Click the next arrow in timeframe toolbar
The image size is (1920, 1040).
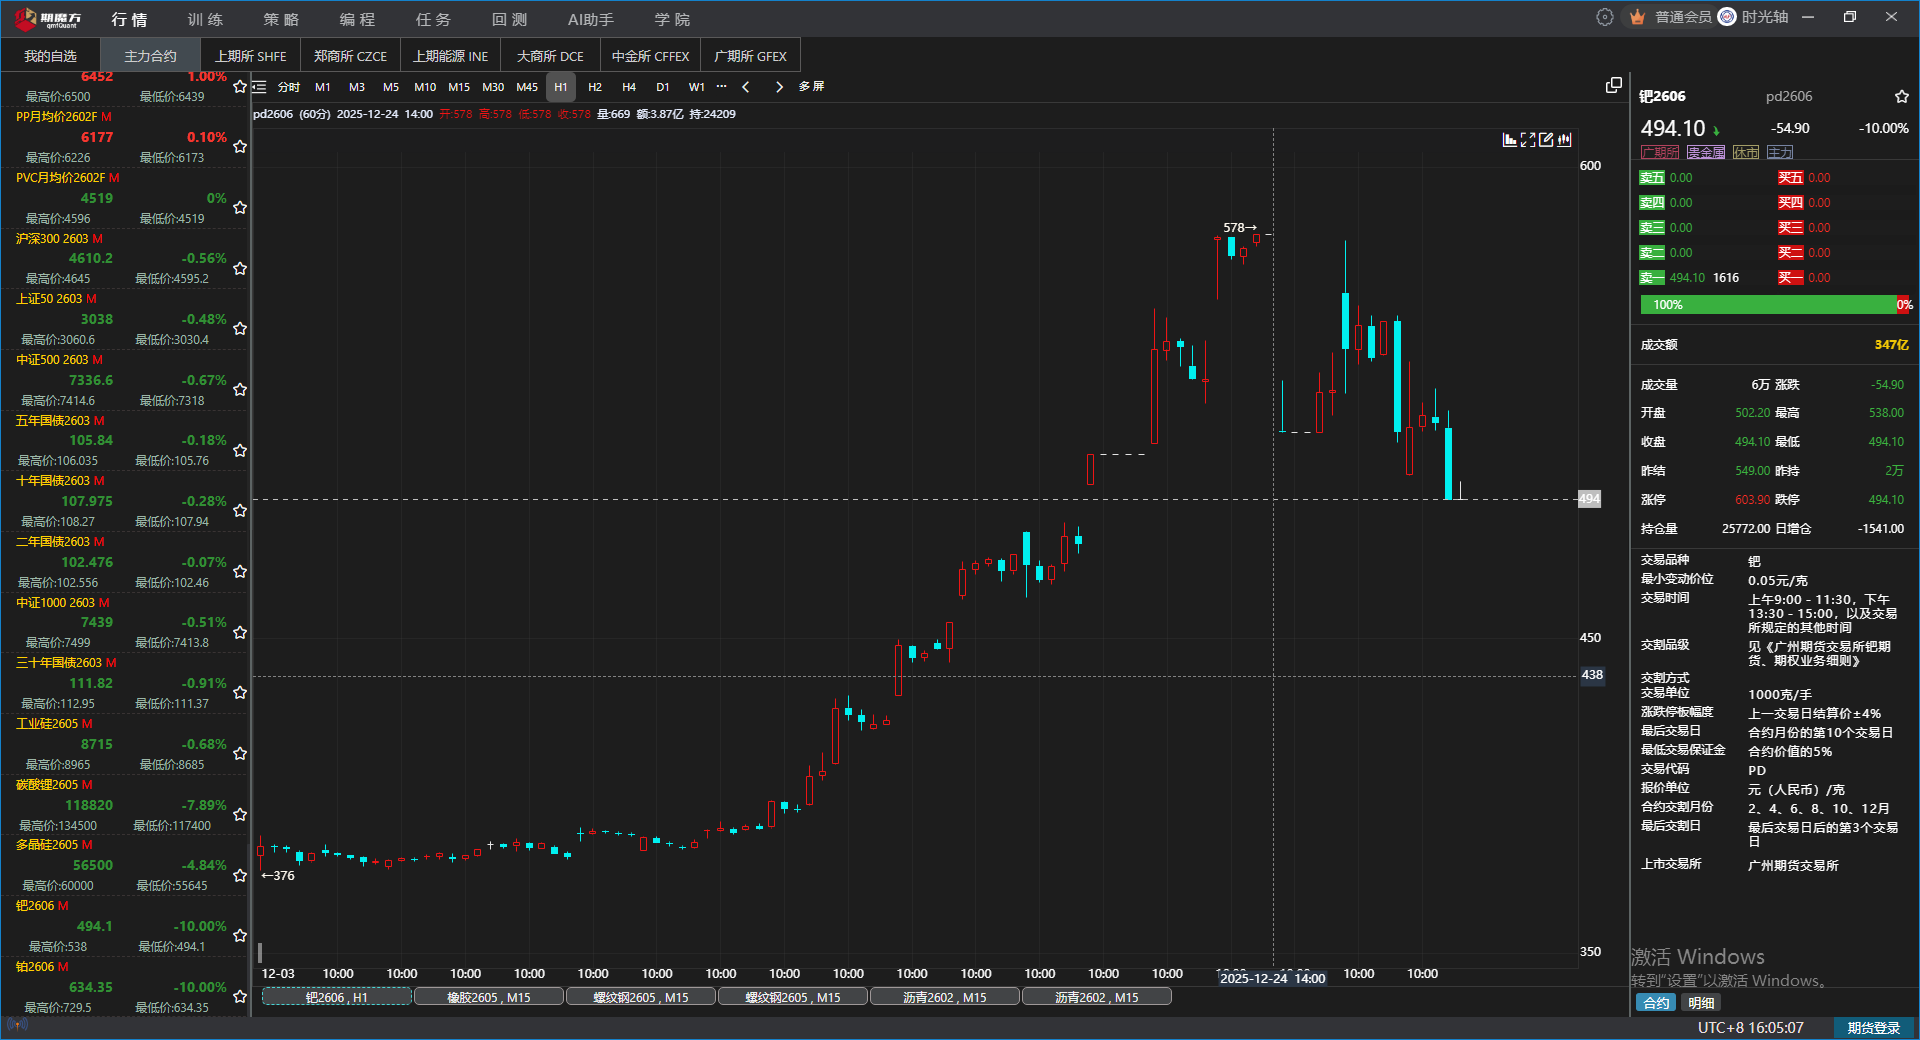[779, 87]
